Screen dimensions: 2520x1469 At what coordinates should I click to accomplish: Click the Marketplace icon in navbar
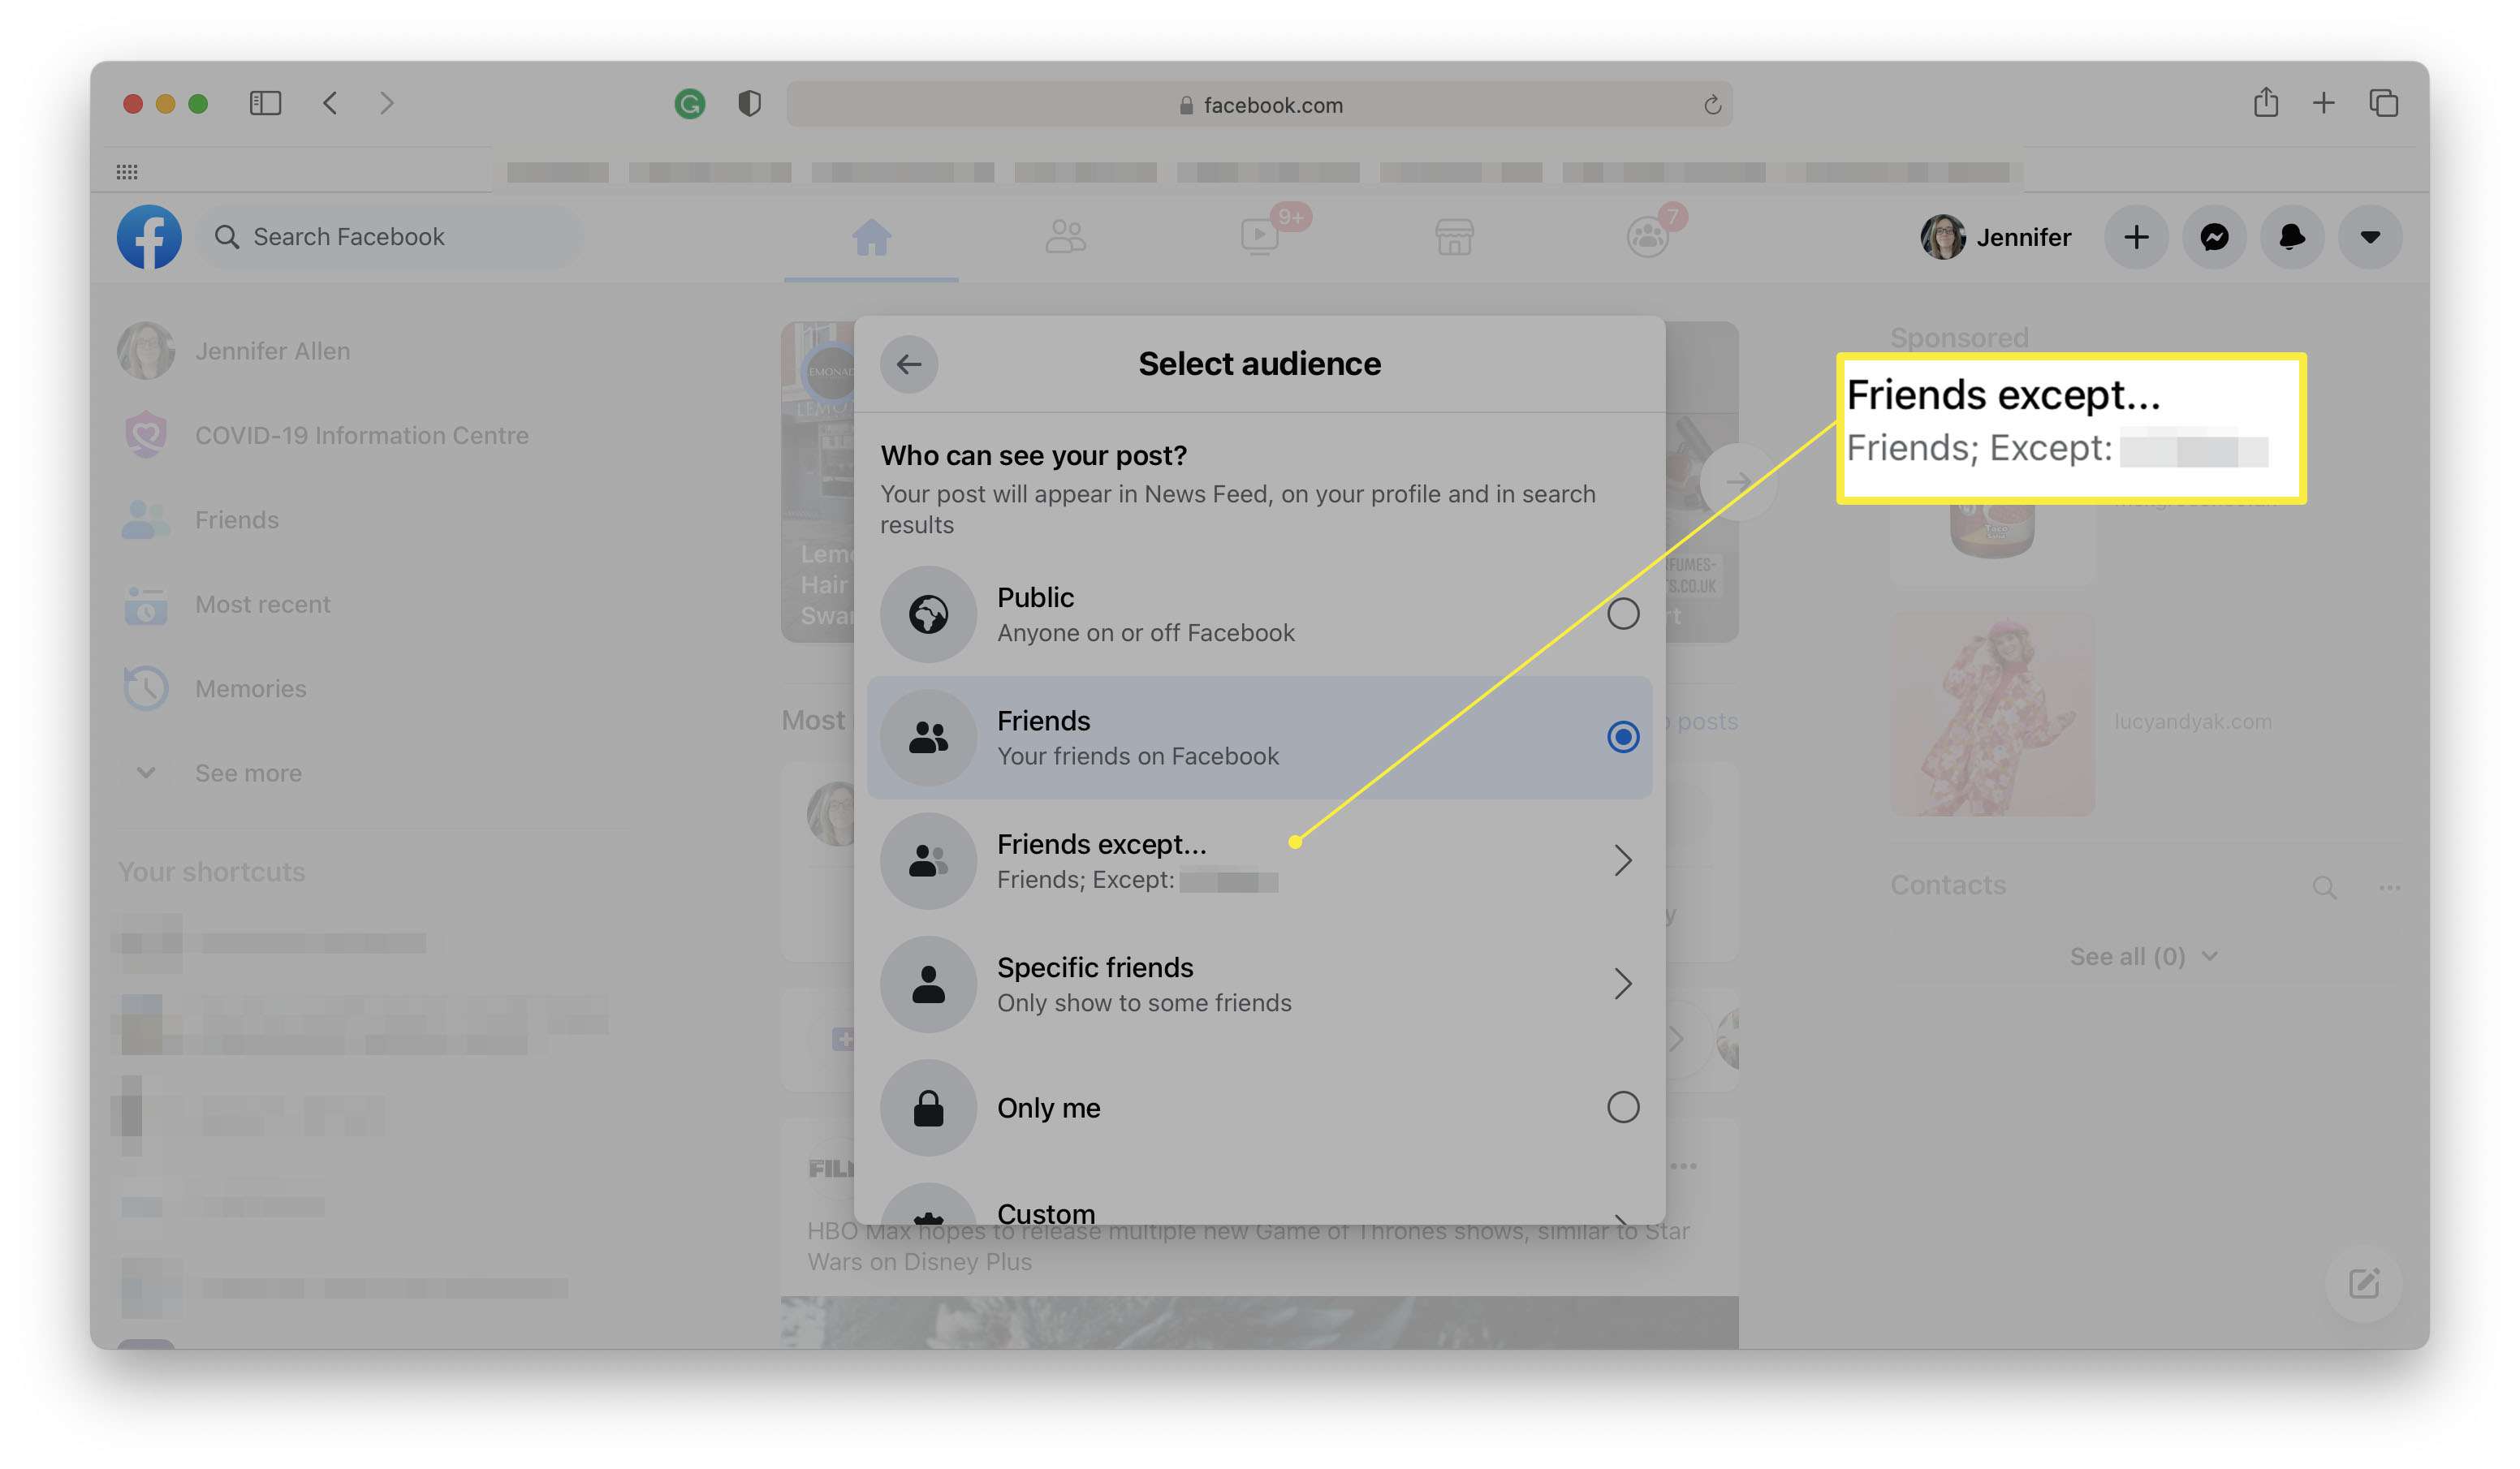1453,235
